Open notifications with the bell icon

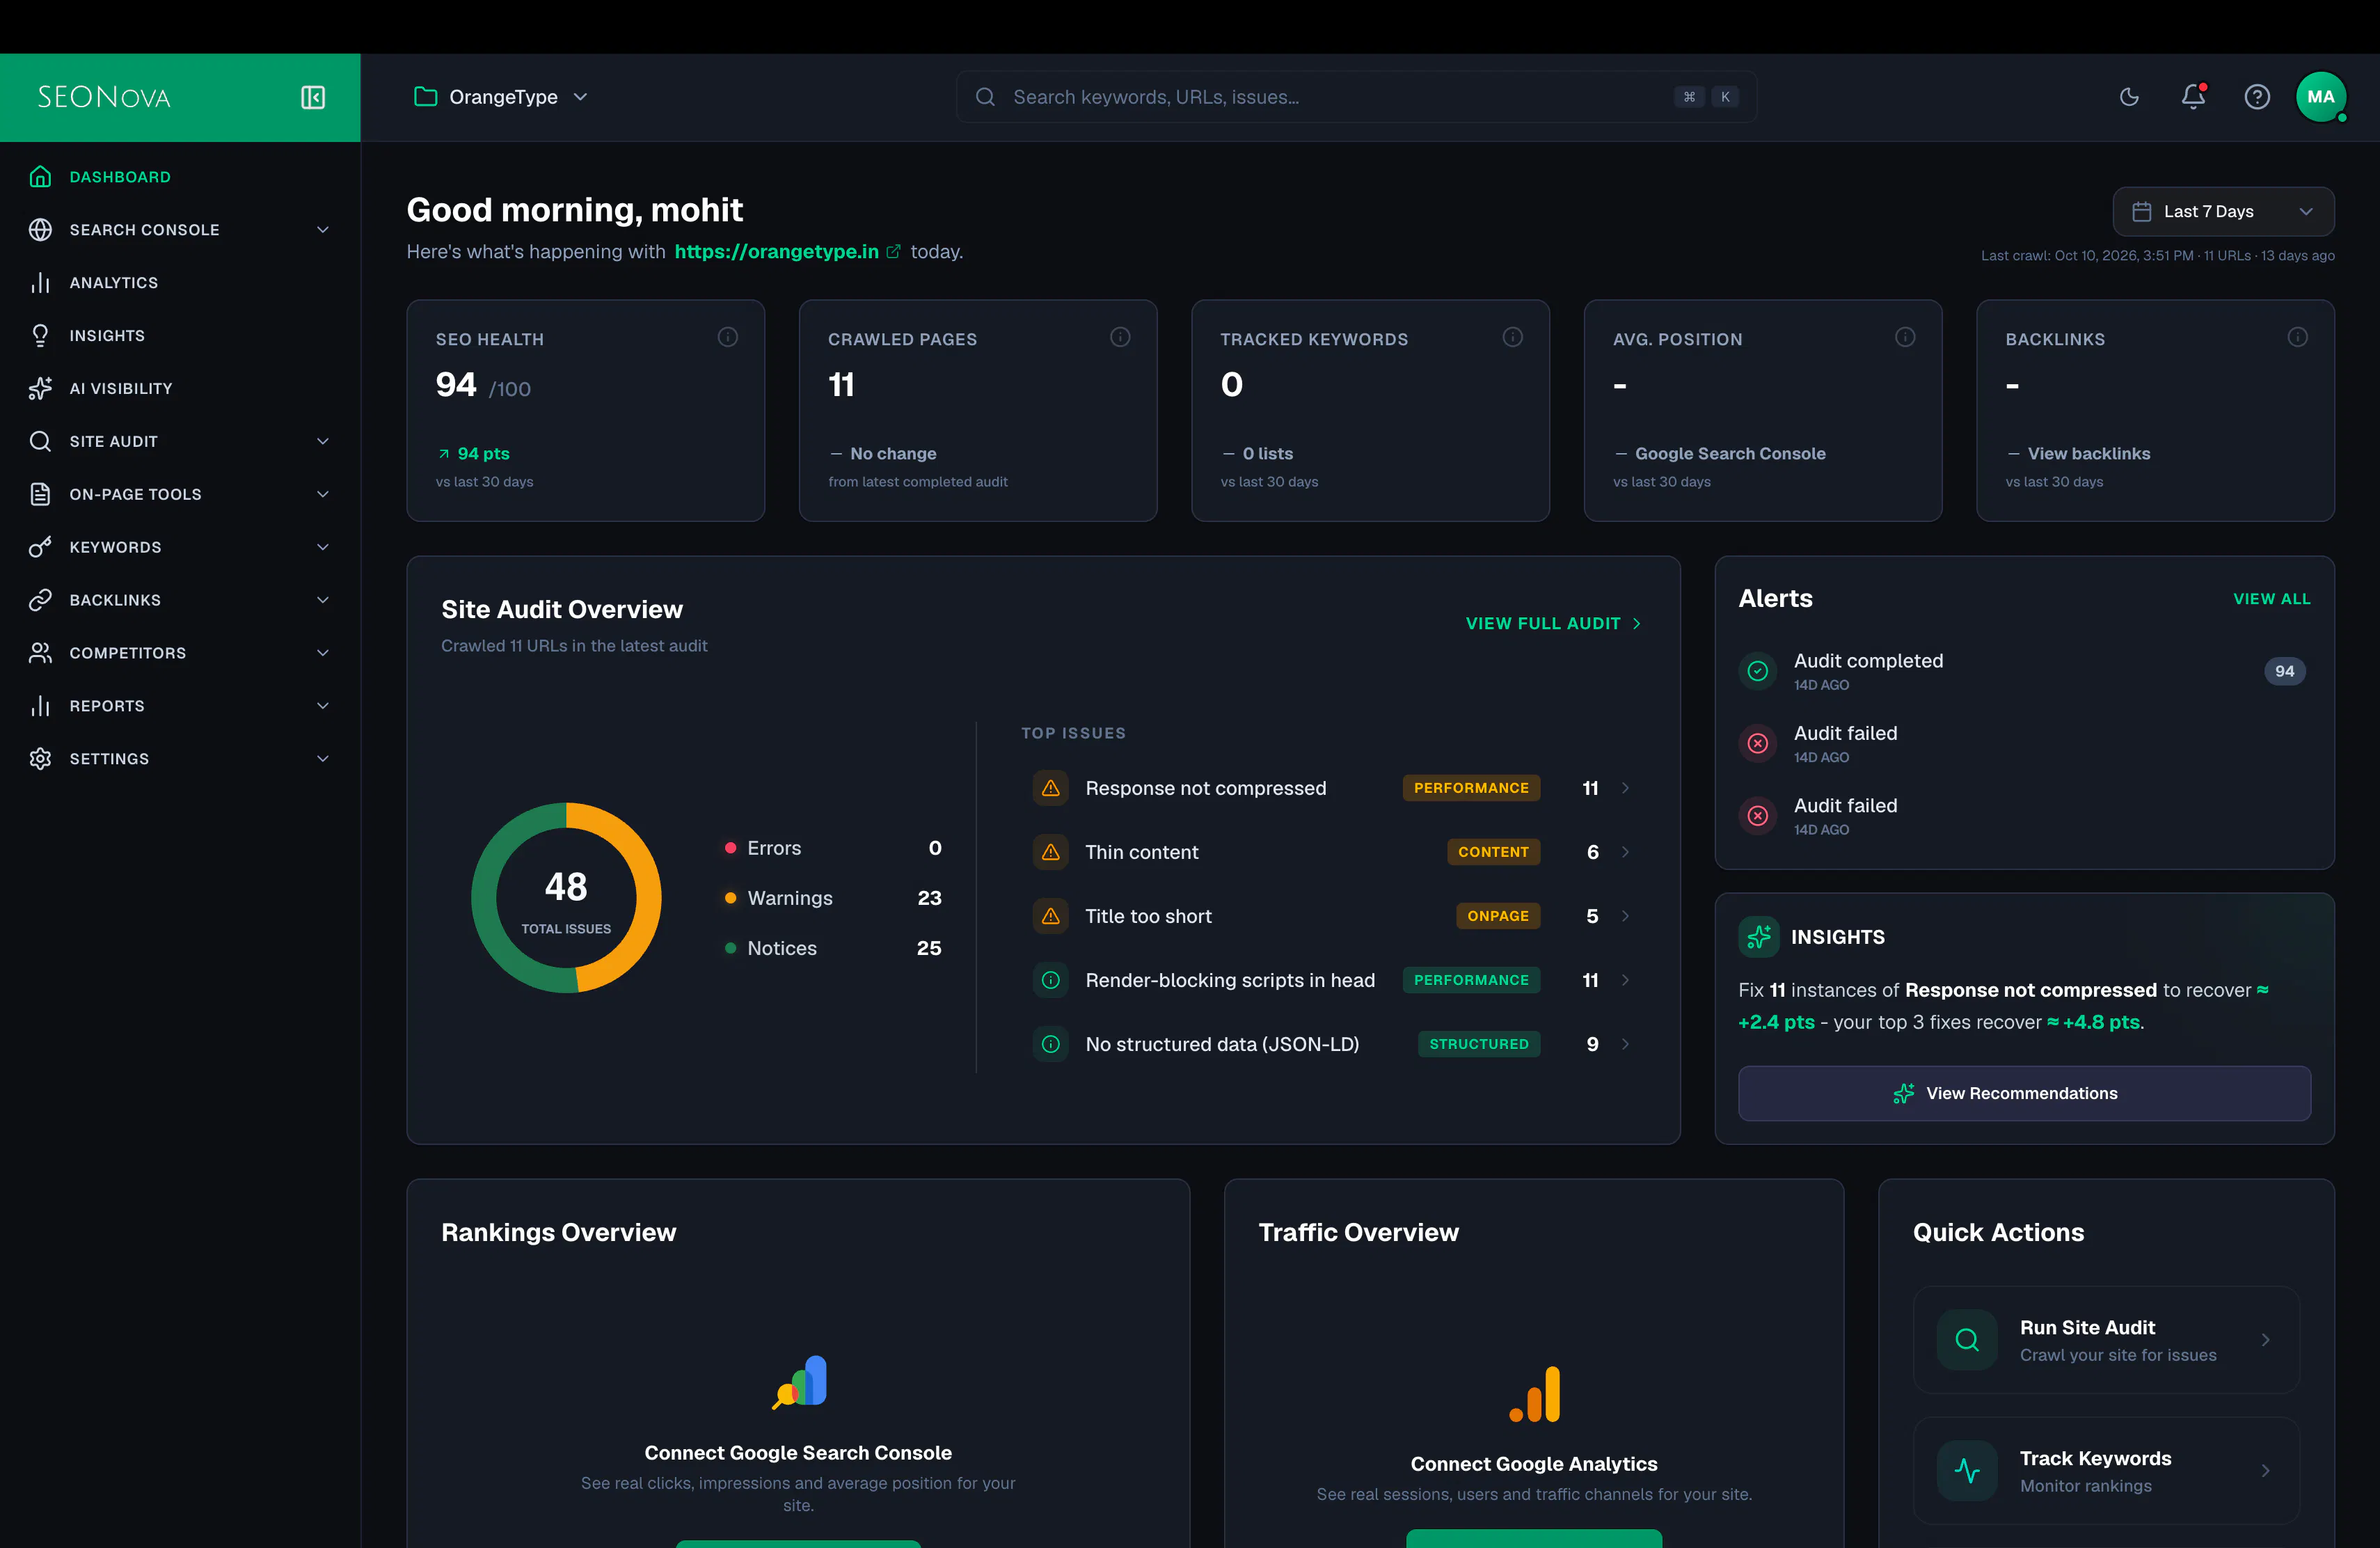(2193, 96)
